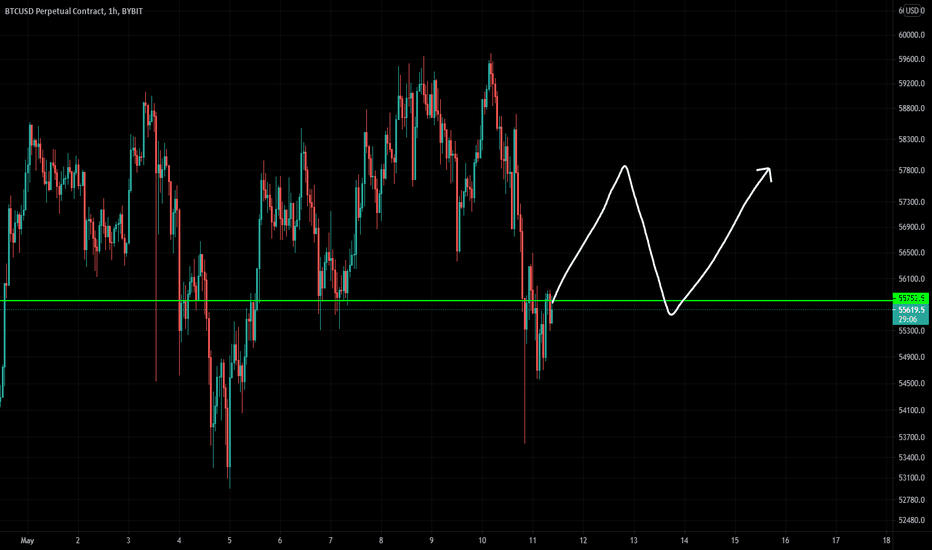Click the 54100.0 price axis label

pyautogui.click(x=911, y=410)
